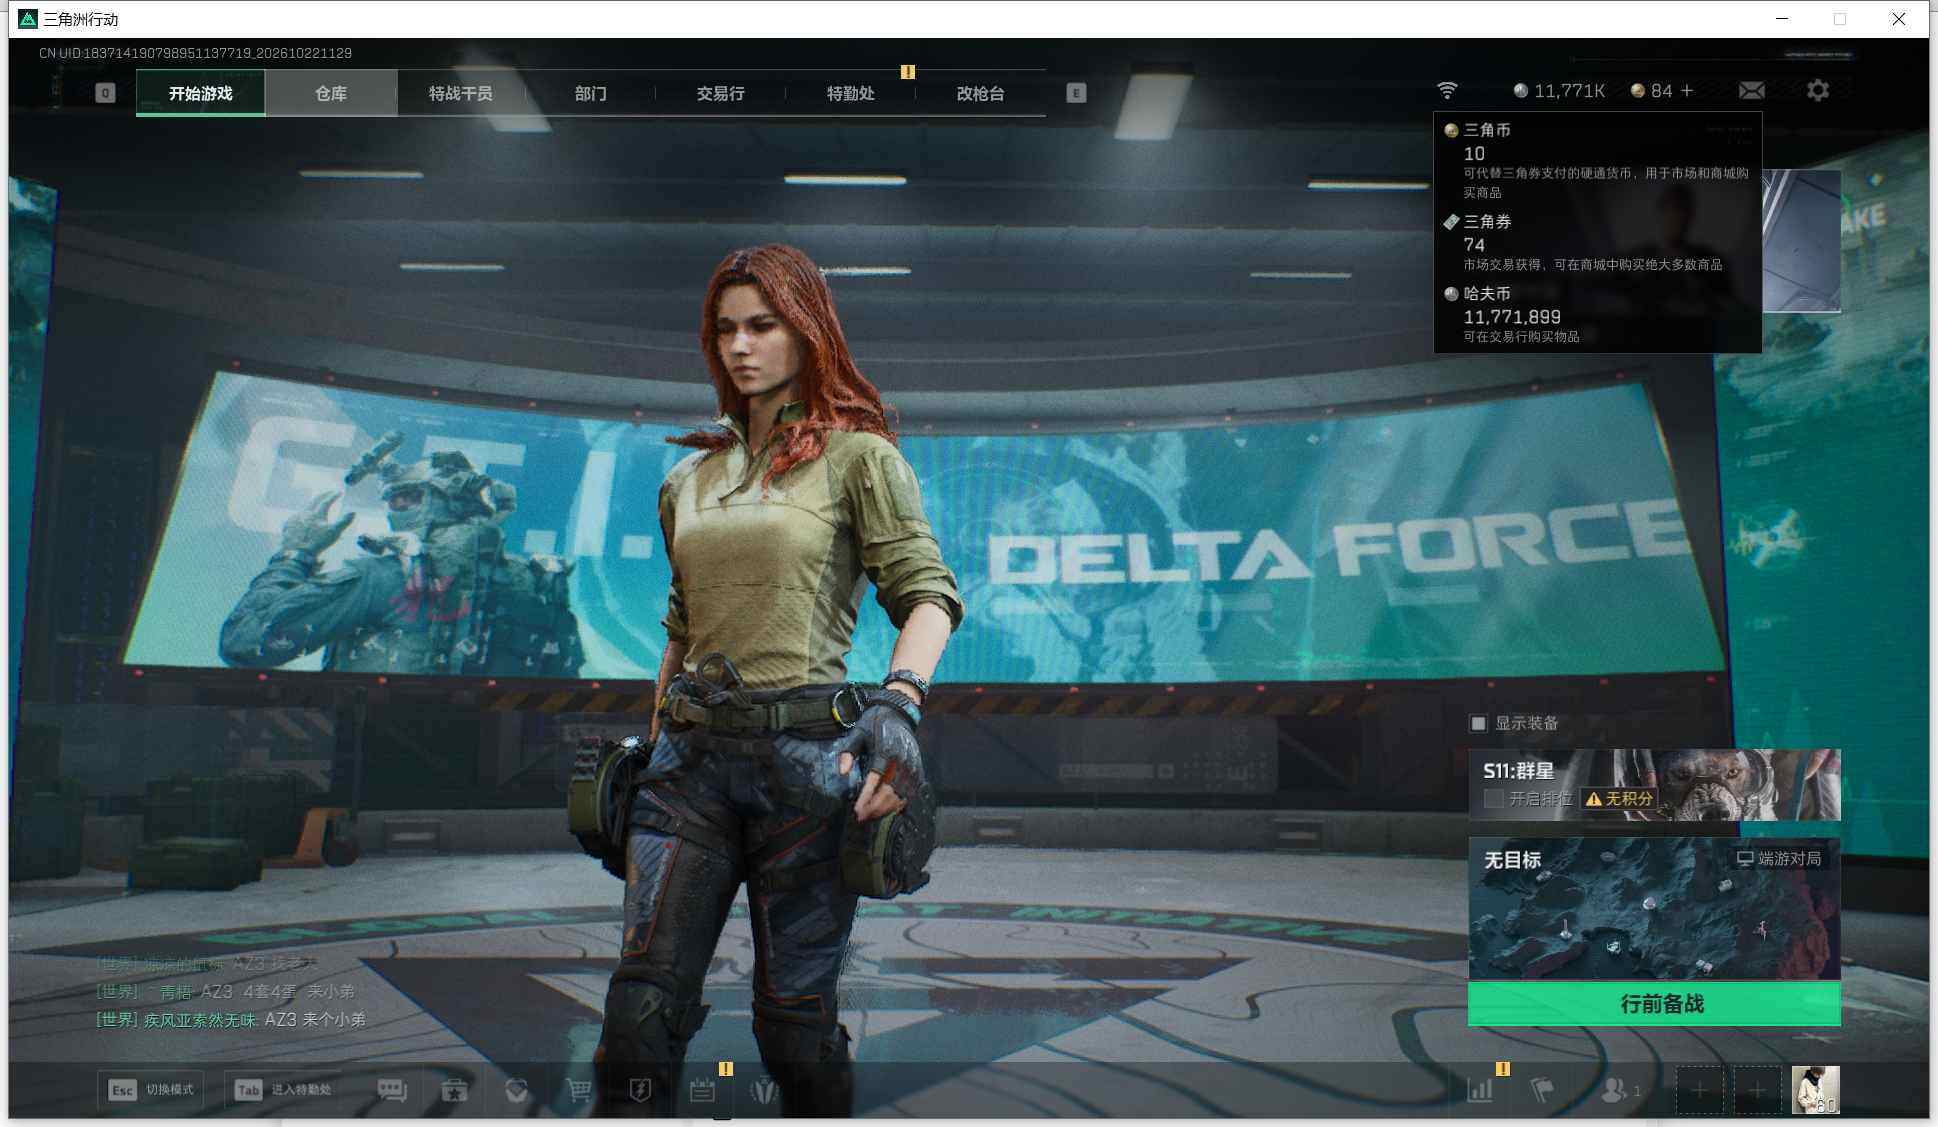Click the 哈夫币 11,771,899 entry
The image size is (1938, 1127).
point(1597,314)
